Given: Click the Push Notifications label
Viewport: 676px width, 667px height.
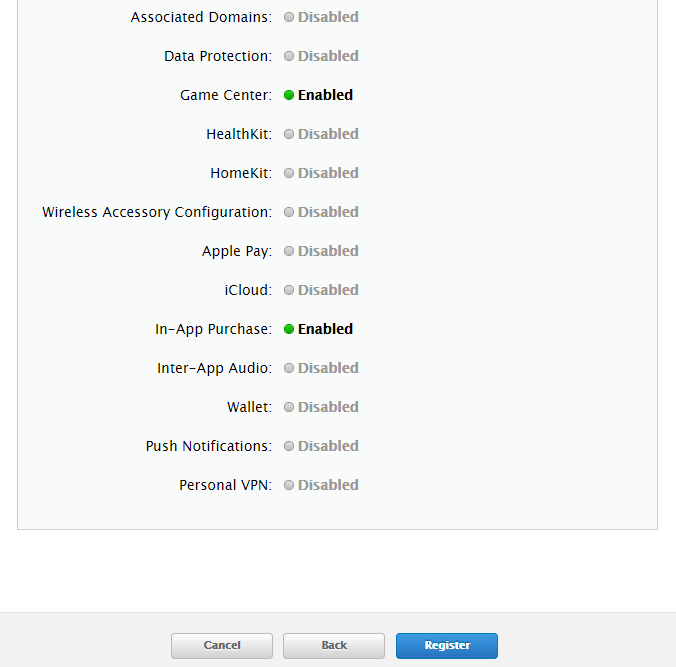Looking at the screenshot, I should point(208,446).
